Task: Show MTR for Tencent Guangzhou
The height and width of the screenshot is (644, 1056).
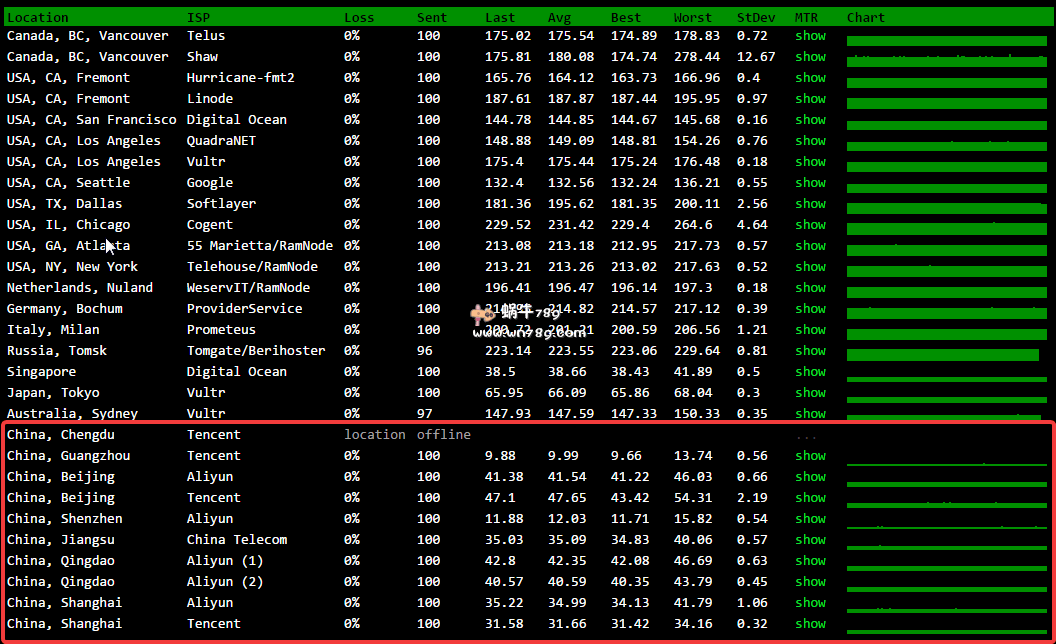Action: 810,456
